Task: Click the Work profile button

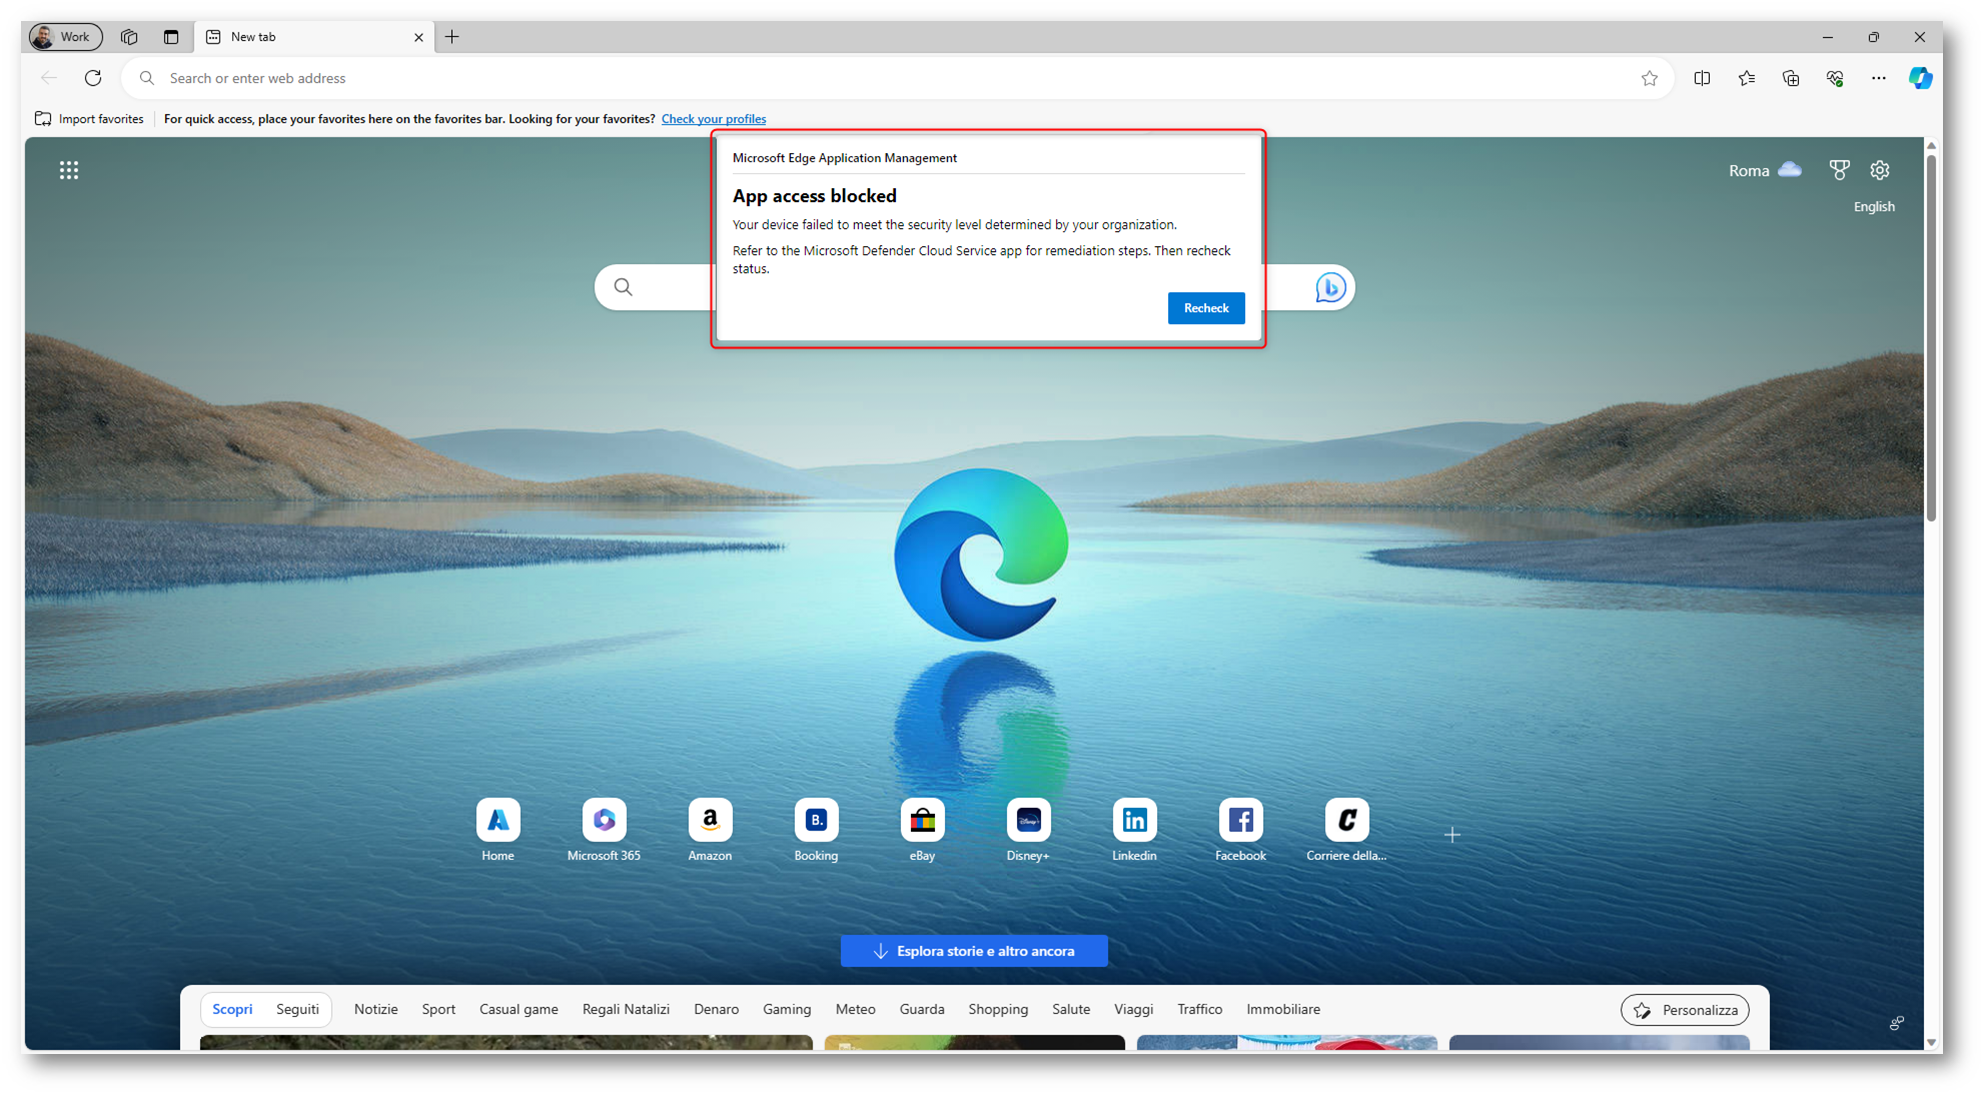Action: coord(66,37)
